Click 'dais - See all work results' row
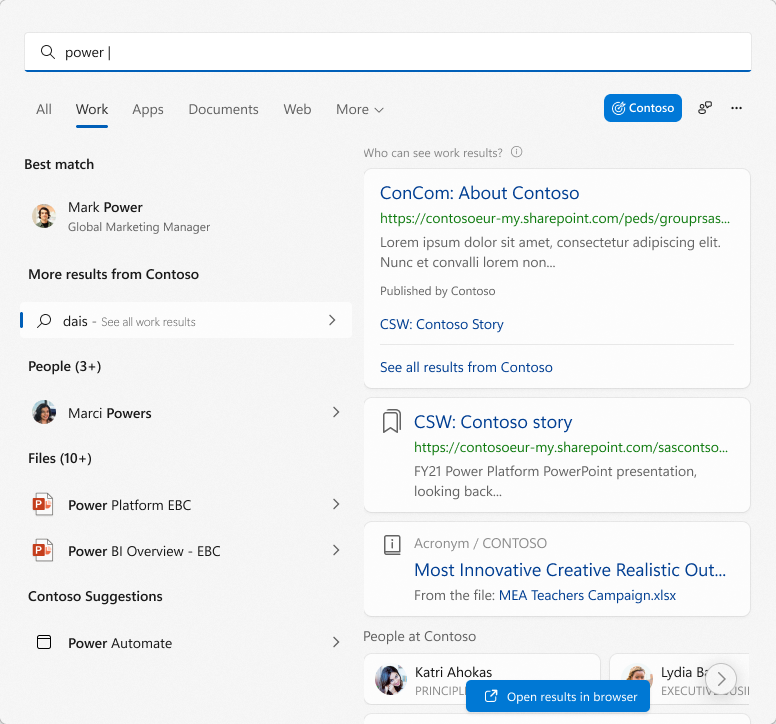Viewport: 776px width, 724px height. [186, 321]
